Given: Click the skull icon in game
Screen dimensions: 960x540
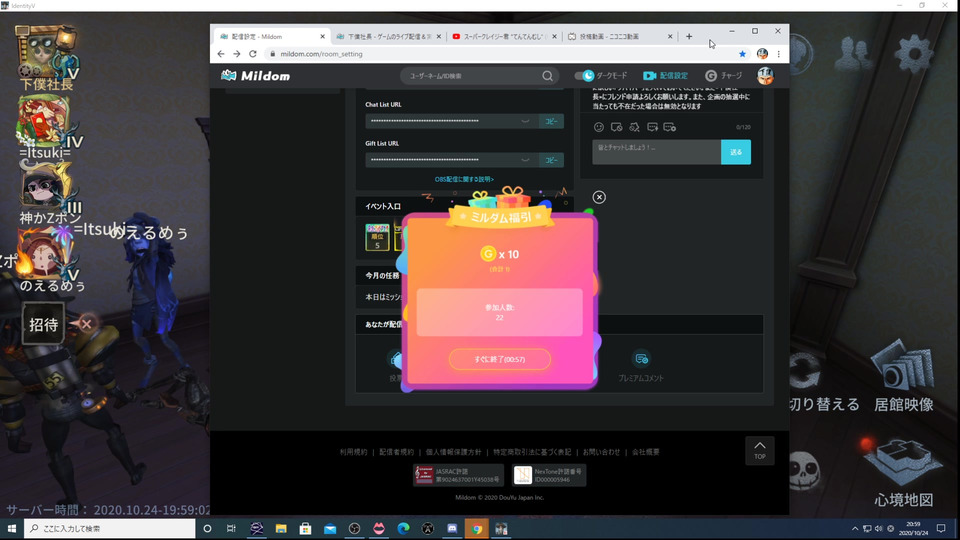Looking at the screenshot, I should 803,471.
